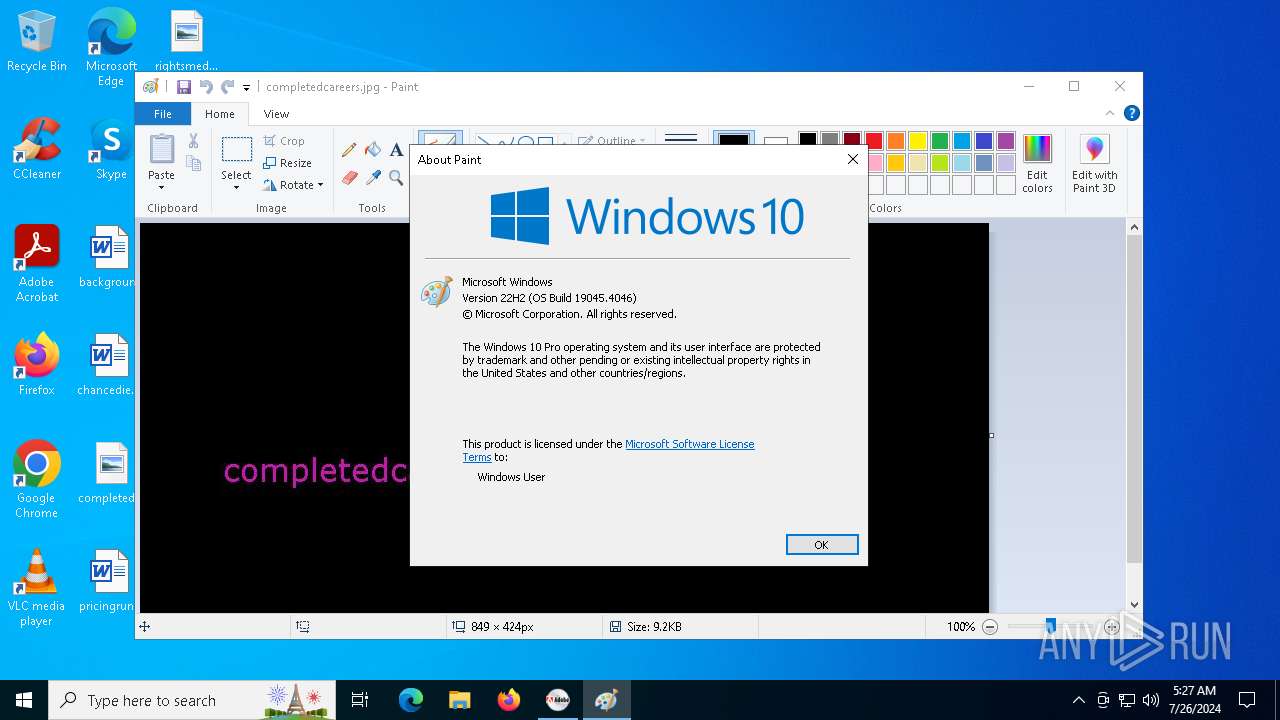Click the Crop tool
Viewport: 1280px width, 720px height.
(x=284, y=141)
